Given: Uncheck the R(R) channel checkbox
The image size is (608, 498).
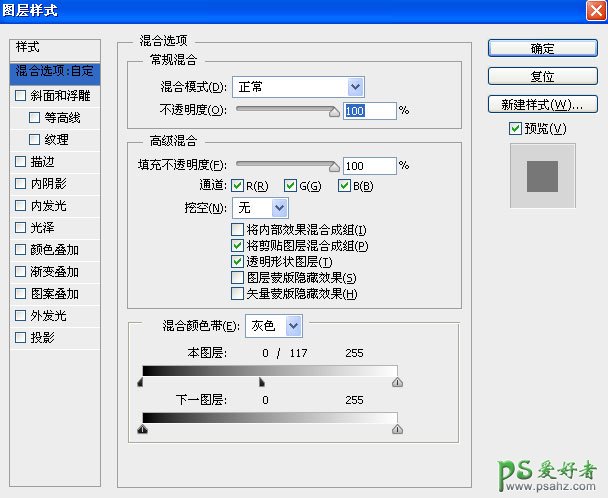Looking at the screenshot, I should click(237, 186).
